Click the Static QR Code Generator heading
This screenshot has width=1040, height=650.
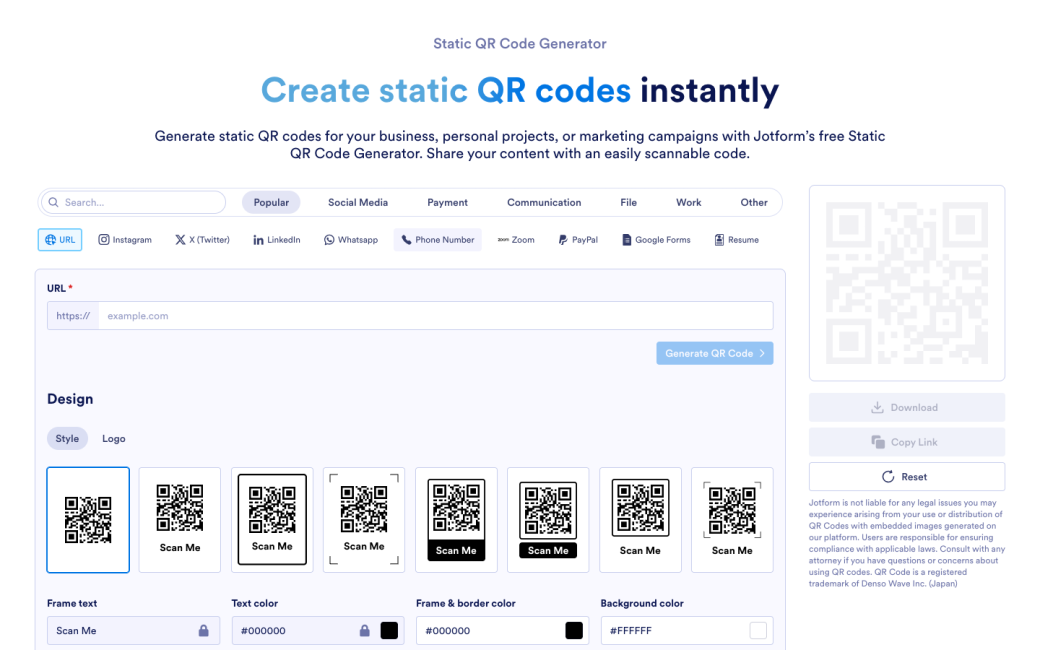click(519, 44)
